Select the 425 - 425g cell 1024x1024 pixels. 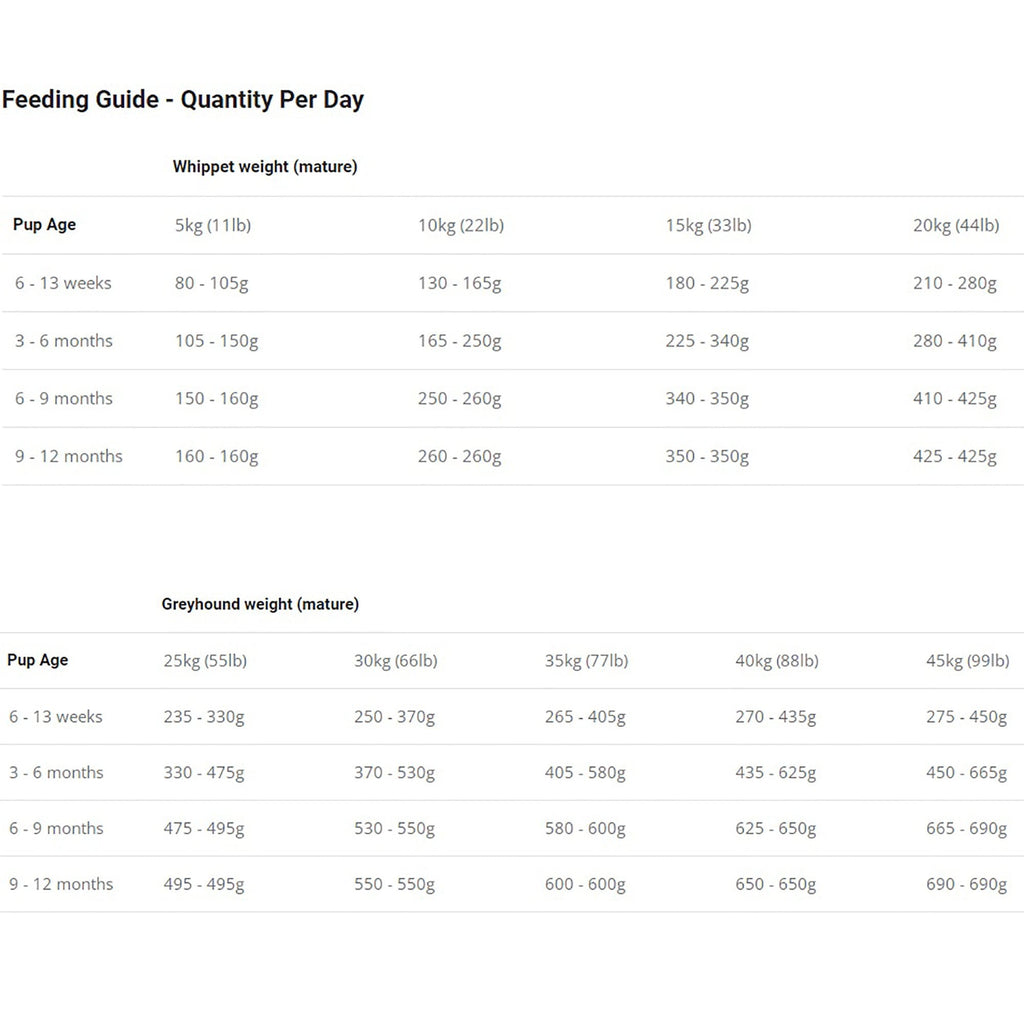(955, 456)
